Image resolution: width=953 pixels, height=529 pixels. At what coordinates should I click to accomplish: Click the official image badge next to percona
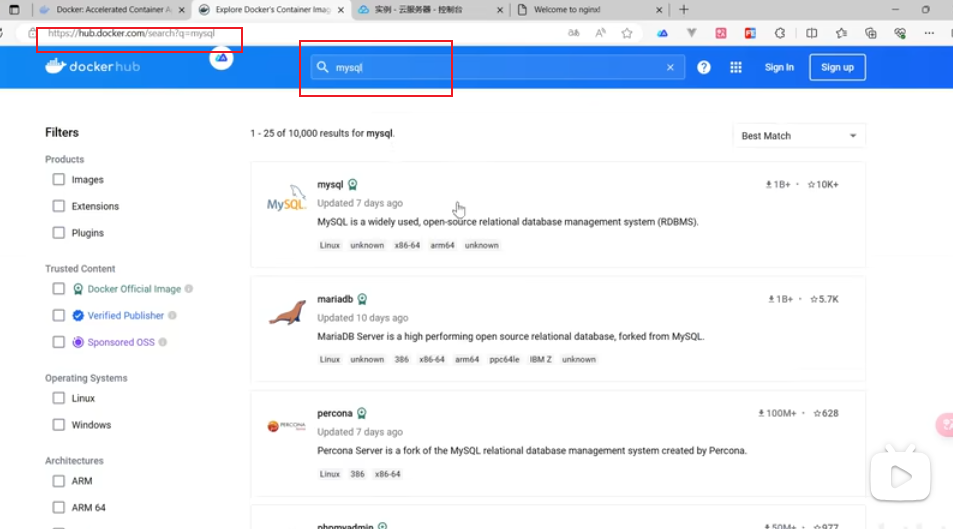coord(362,413)
